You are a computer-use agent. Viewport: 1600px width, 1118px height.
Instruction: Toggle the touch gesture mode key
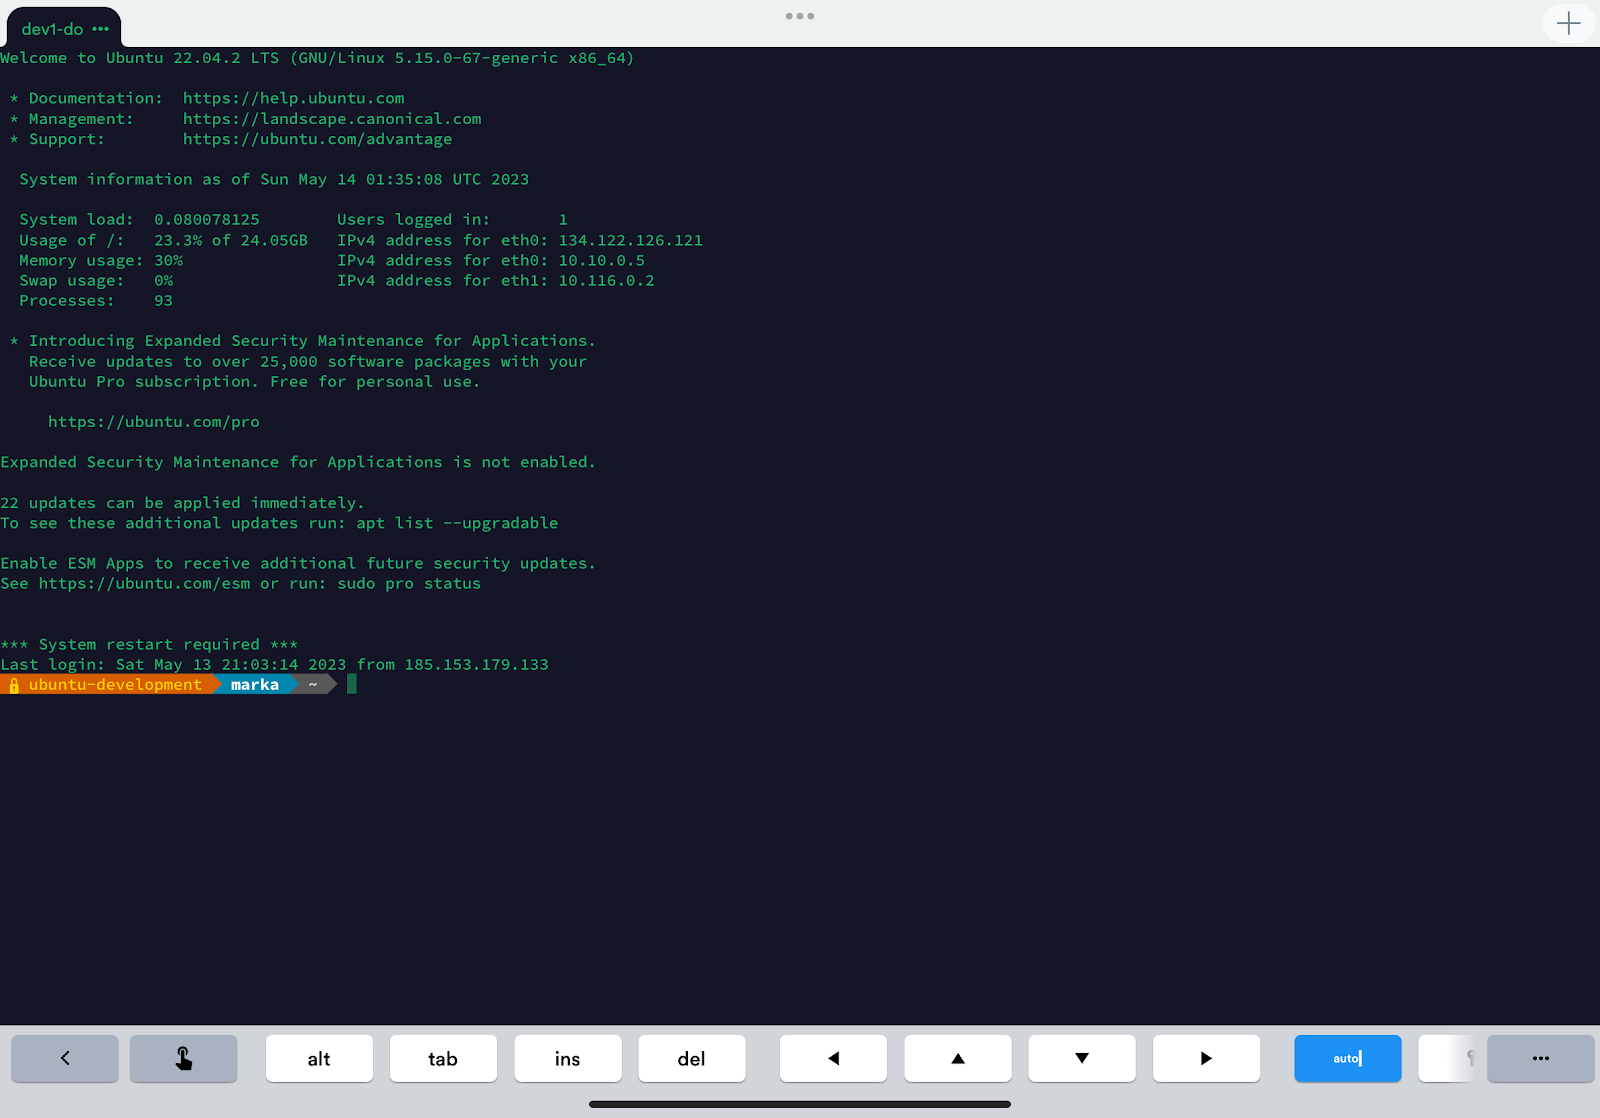click(x=184, y=1058)
